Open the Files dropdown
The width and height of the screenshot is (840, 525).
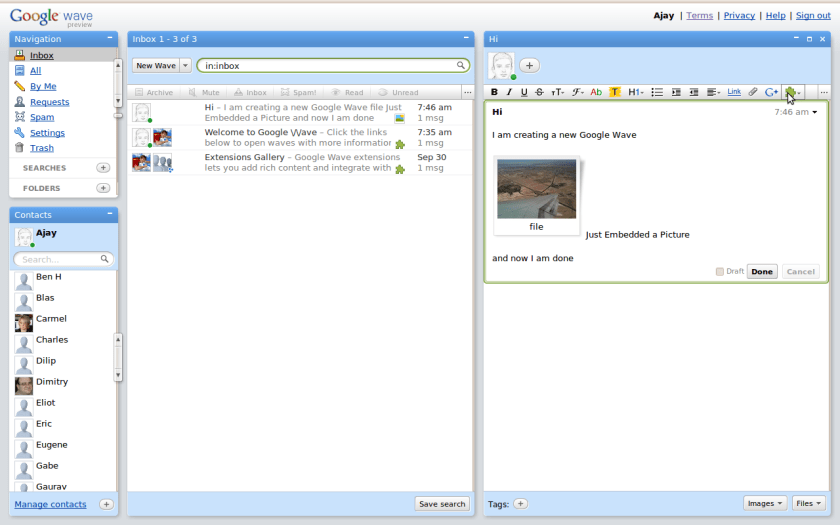[x=808, y=503]
